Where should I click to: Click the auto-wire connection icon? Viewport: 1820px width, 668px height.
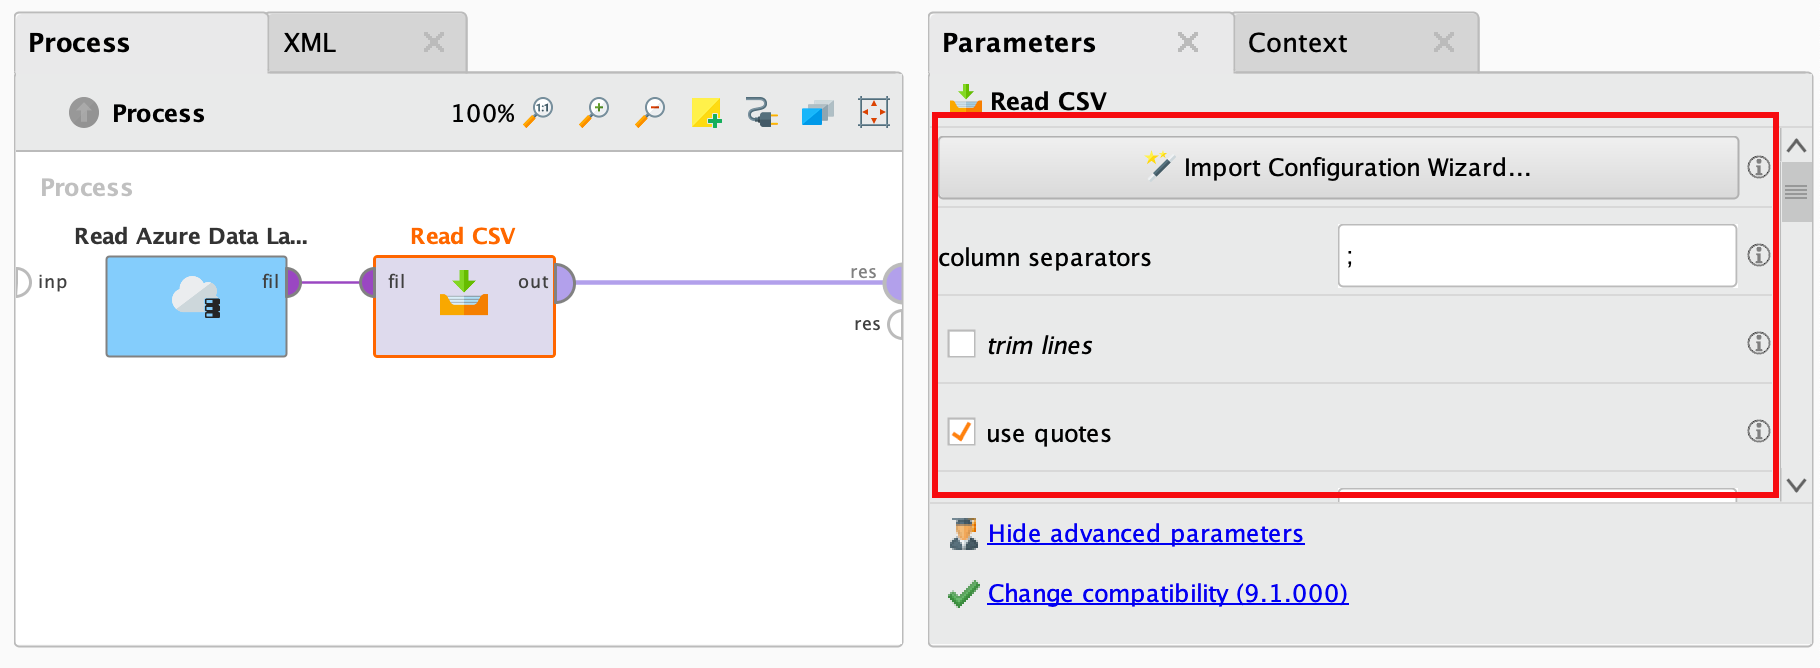point(762,112)
